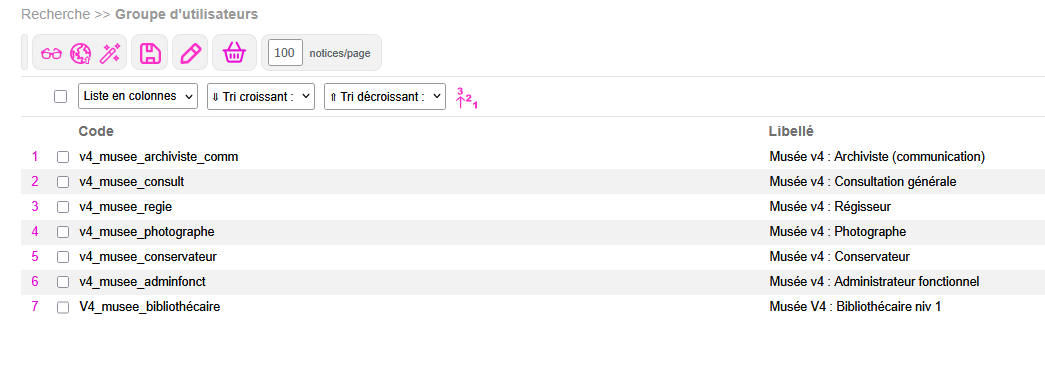Check the box for v4_musee_archiviste_comm

[63, 157]
